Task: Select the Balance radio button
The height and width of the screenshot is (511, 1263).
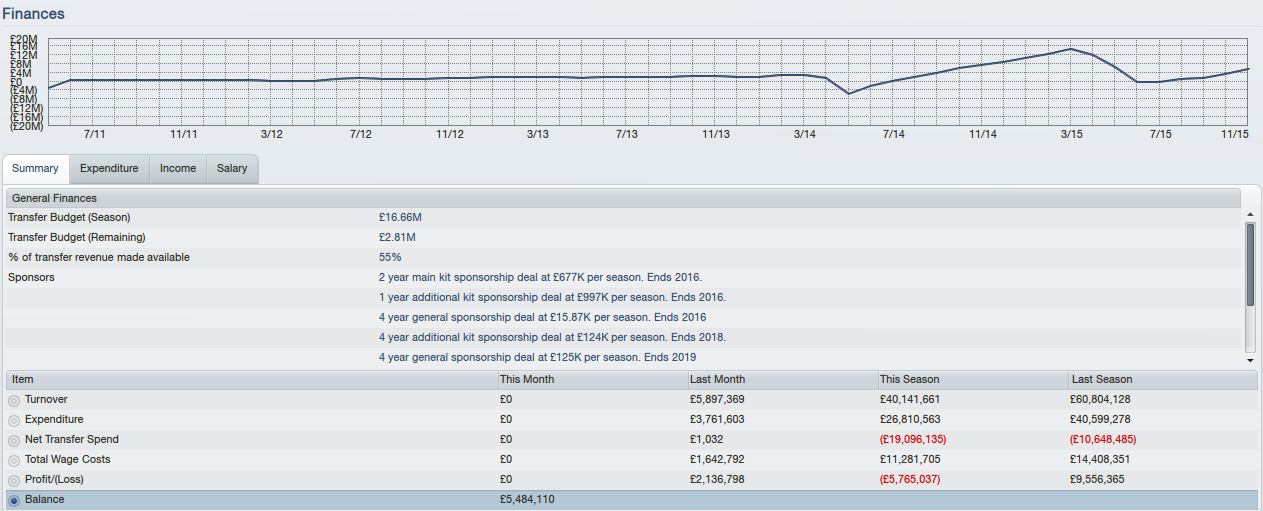Action: tap(14, 500)
